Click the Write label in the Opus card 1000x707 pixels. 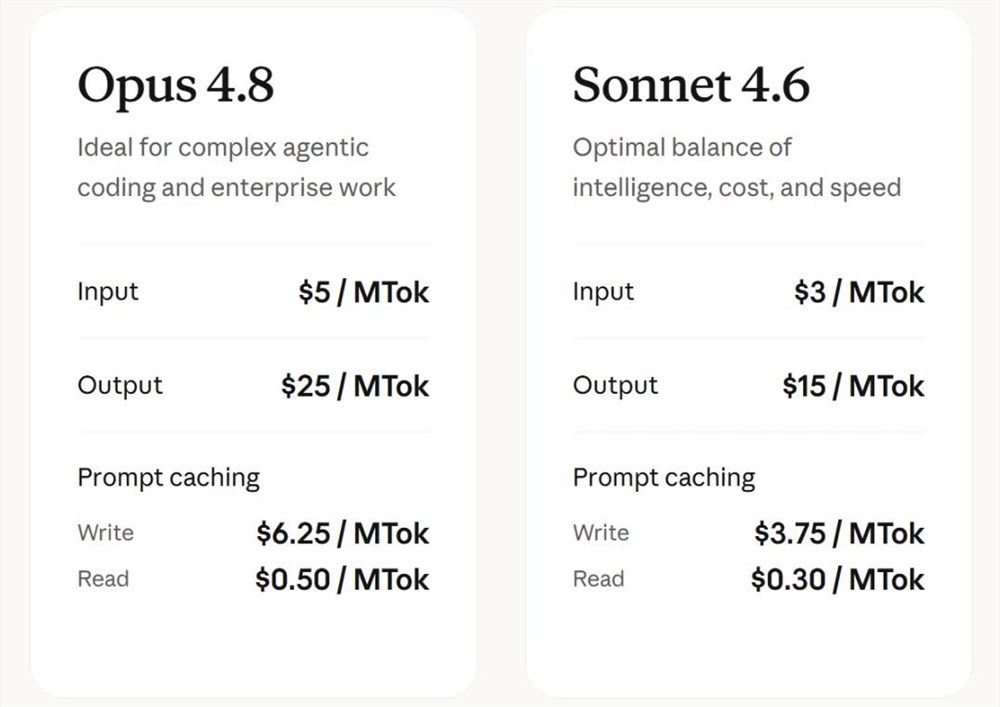coord(106,532)
